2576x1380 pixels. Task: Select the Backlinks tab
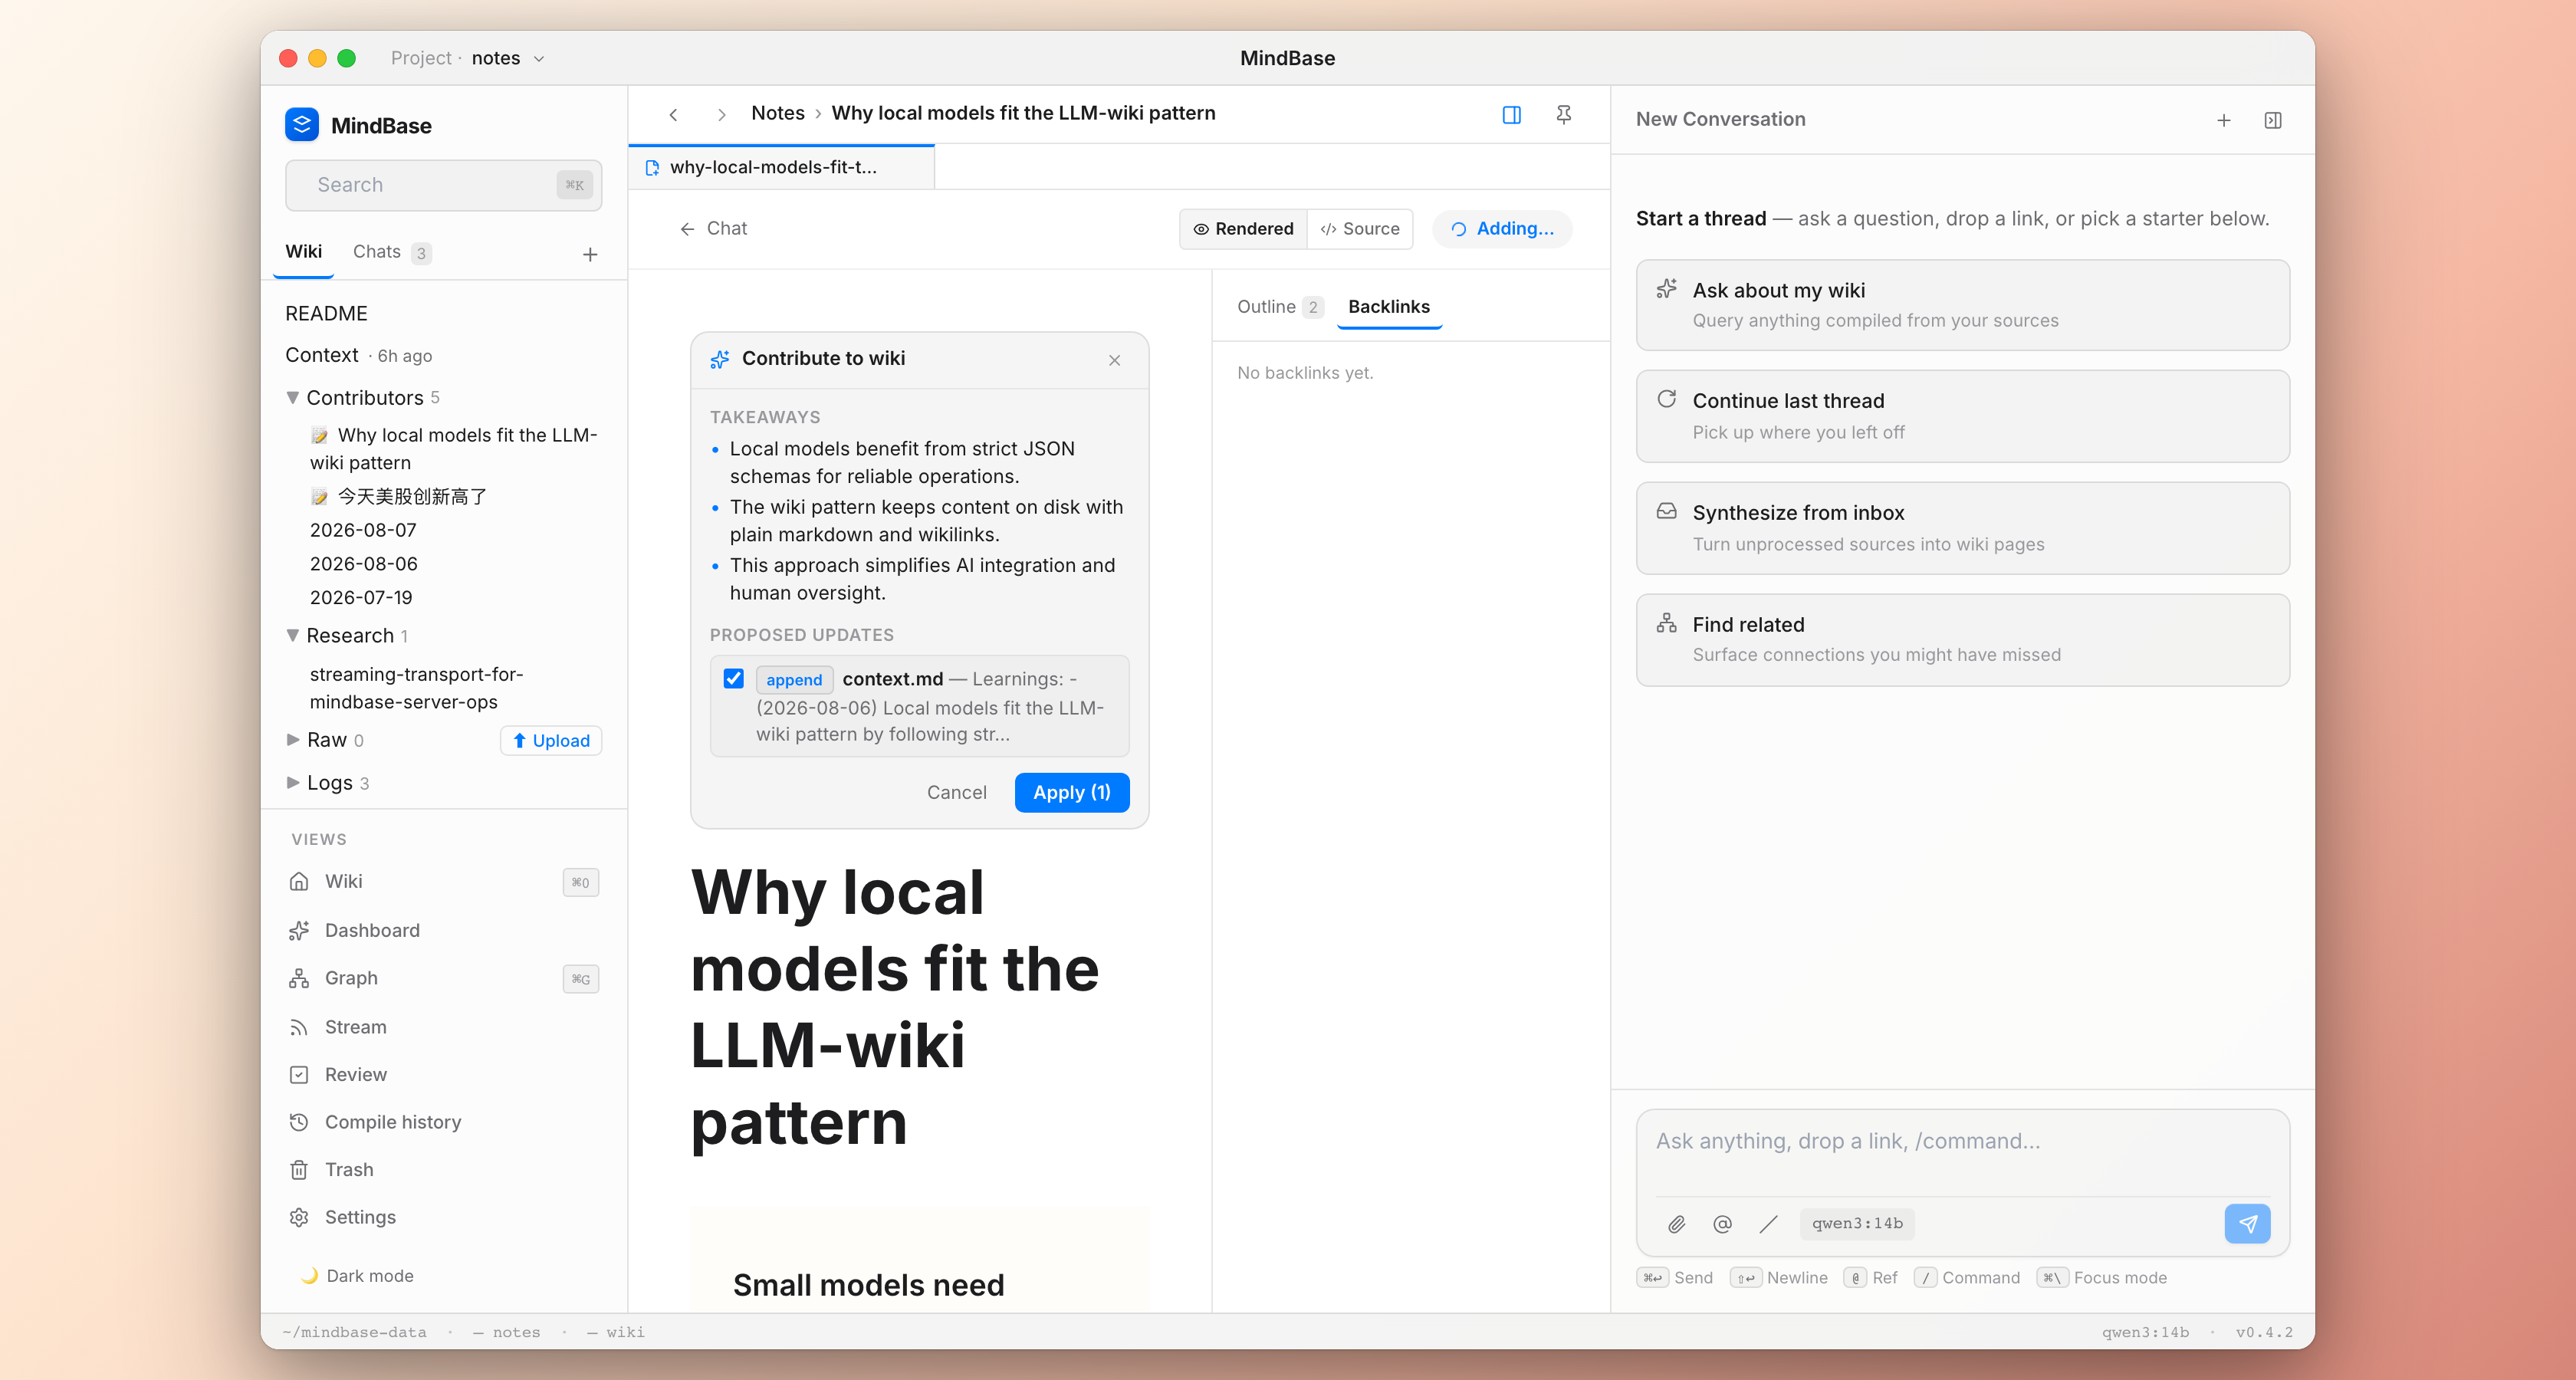(1389, 307)
